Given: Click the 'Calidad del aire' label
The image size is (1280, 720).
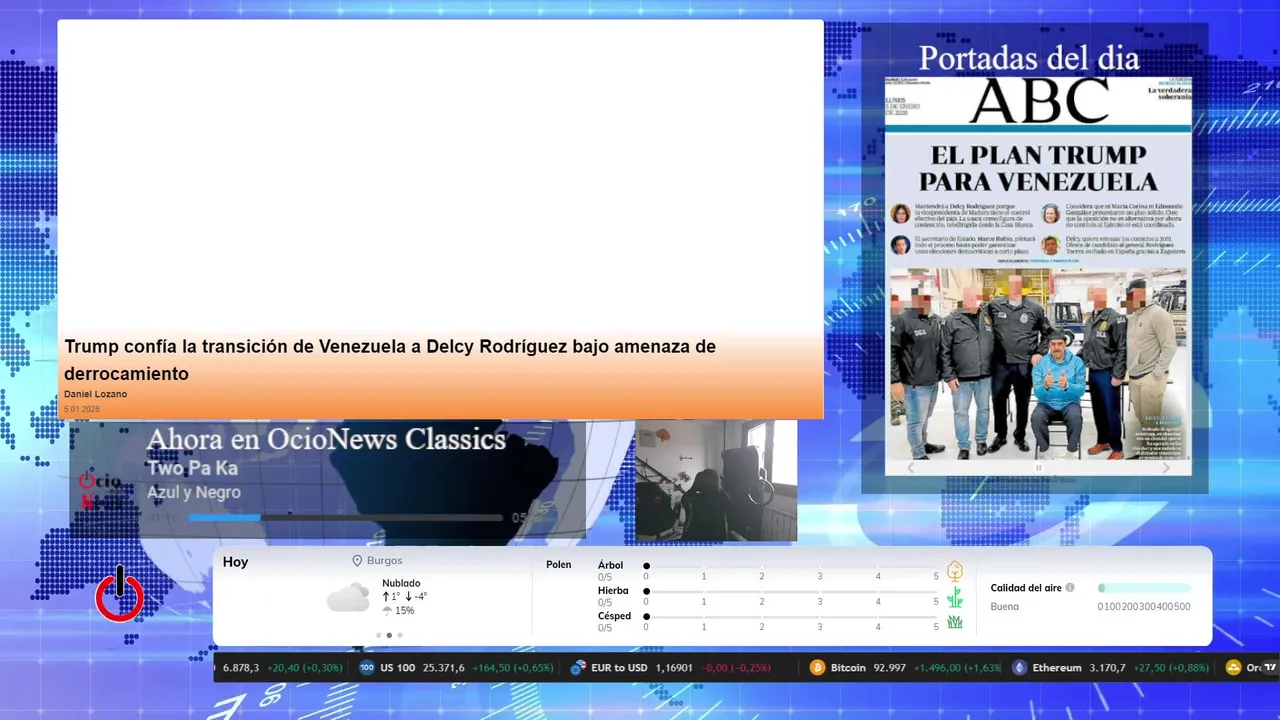Looking at the screenshot, I should (1026, 588).
